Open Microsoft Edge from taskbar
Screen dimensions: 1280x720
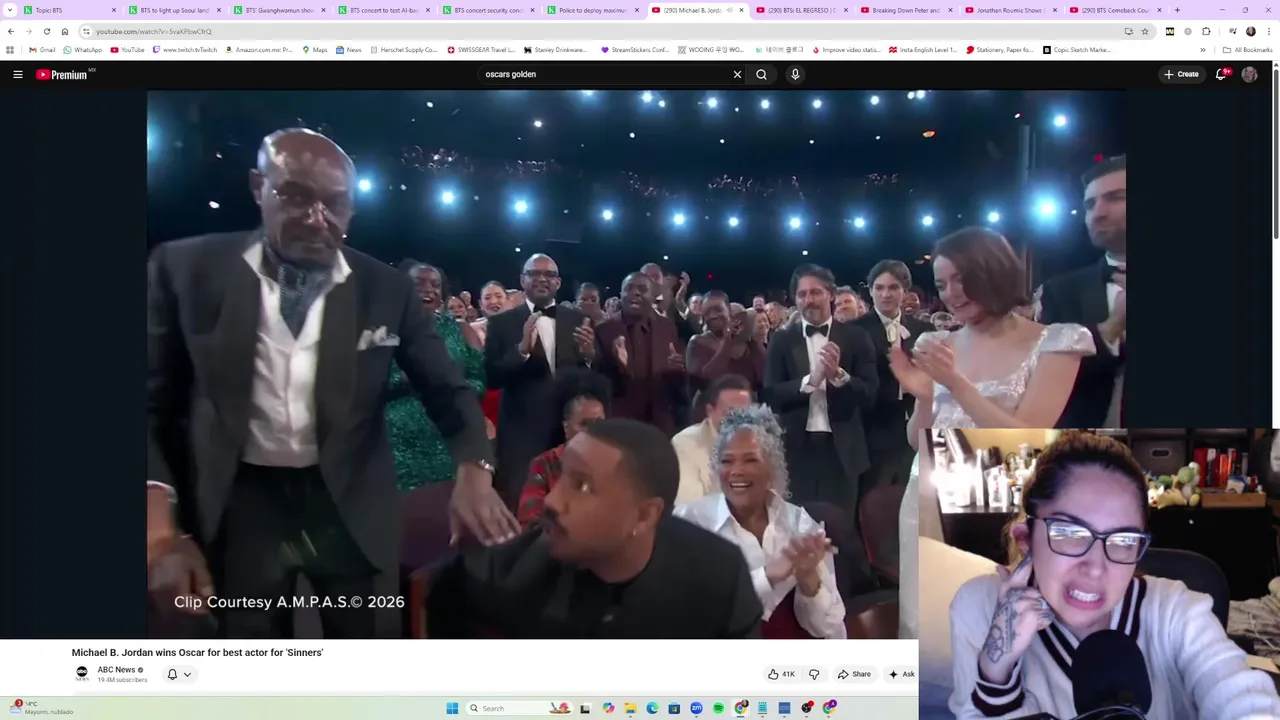click(x=652, y=708)
